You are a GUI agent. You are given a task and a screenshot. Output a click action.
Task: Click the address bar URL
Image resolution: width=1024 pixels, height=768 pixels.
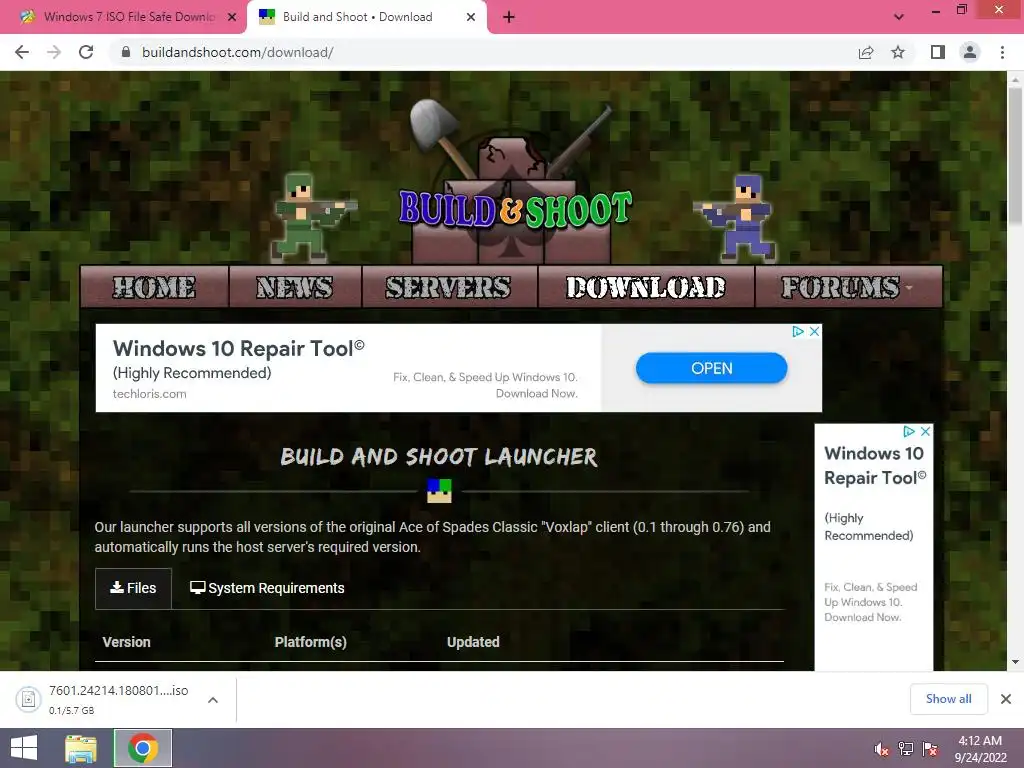click(238, 52)
